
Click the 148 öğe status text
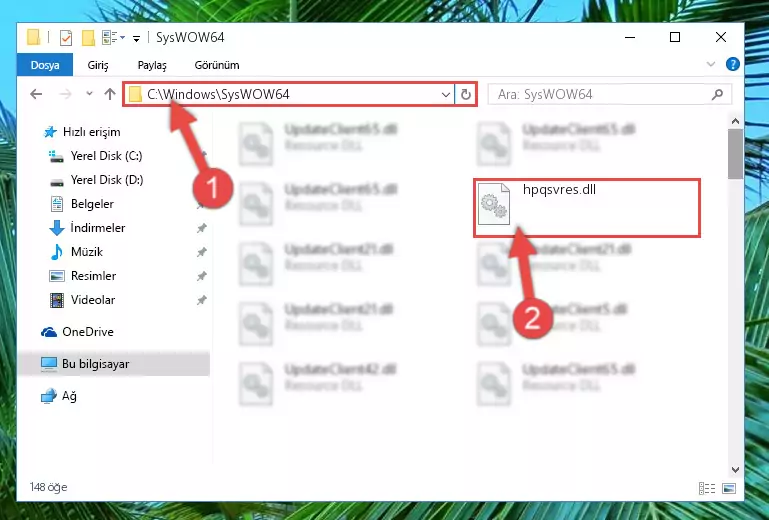coord(48,487)
